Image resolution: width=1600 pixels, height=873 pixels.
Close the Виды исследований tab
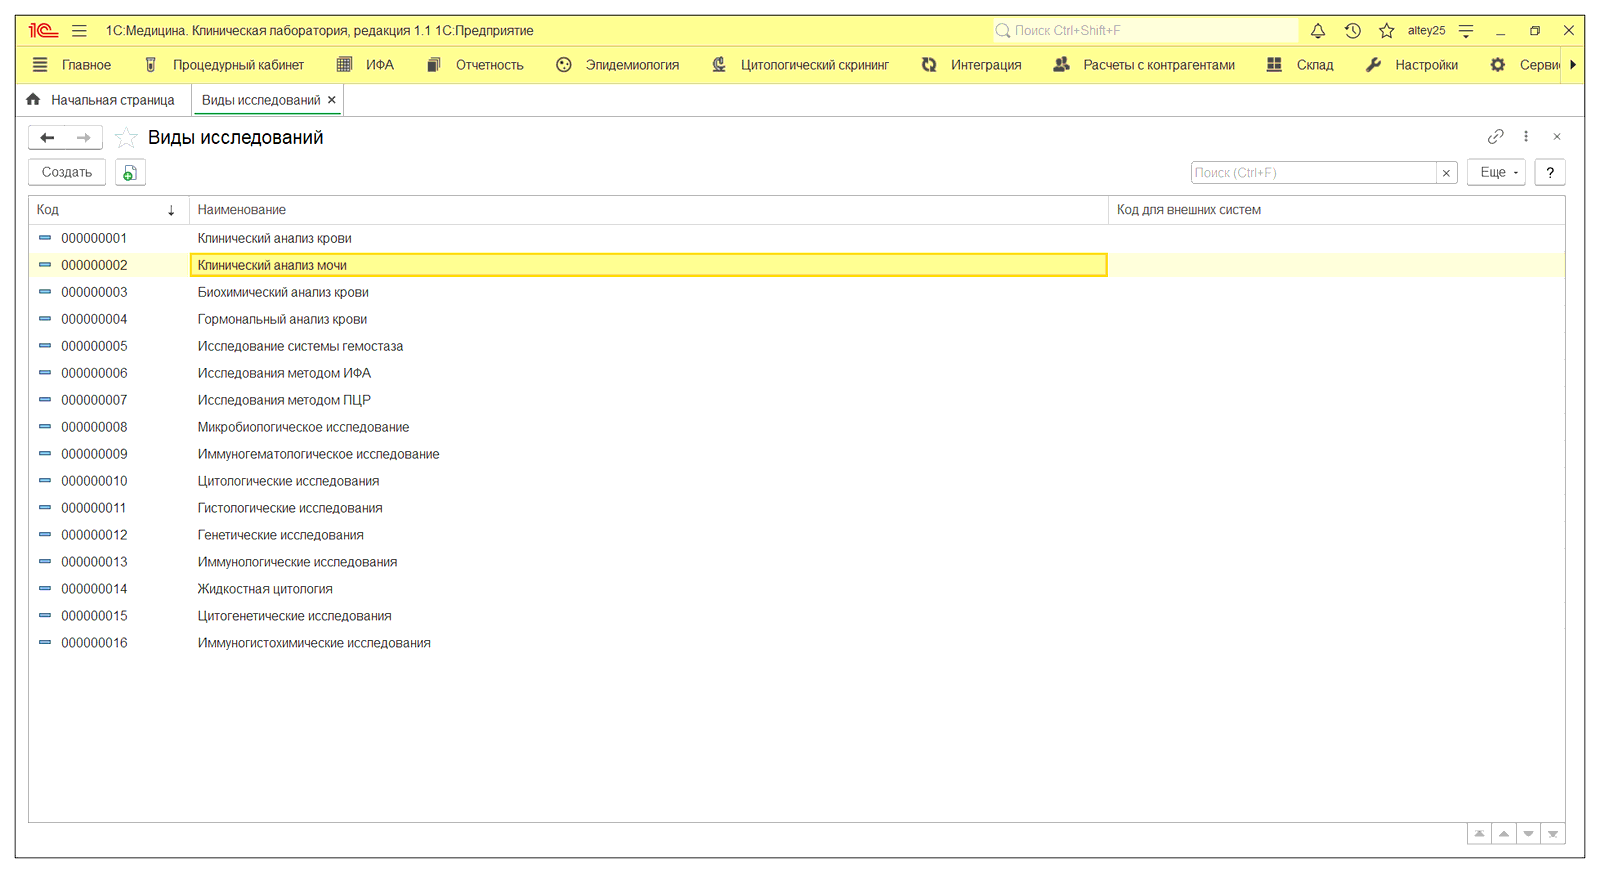(x=332, y=100)
